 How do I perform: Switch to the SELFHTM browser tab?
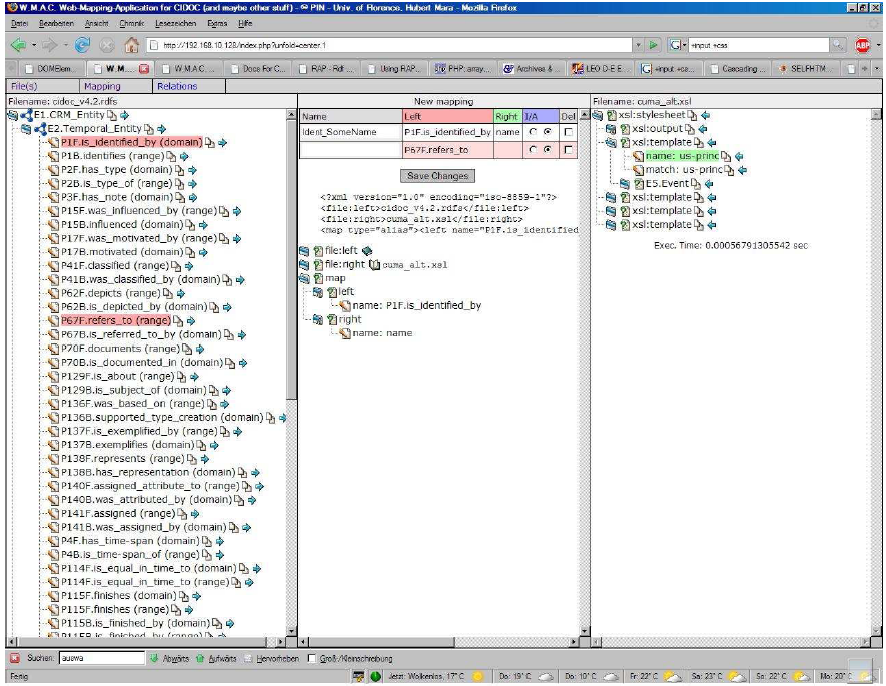tap(807, 68)
